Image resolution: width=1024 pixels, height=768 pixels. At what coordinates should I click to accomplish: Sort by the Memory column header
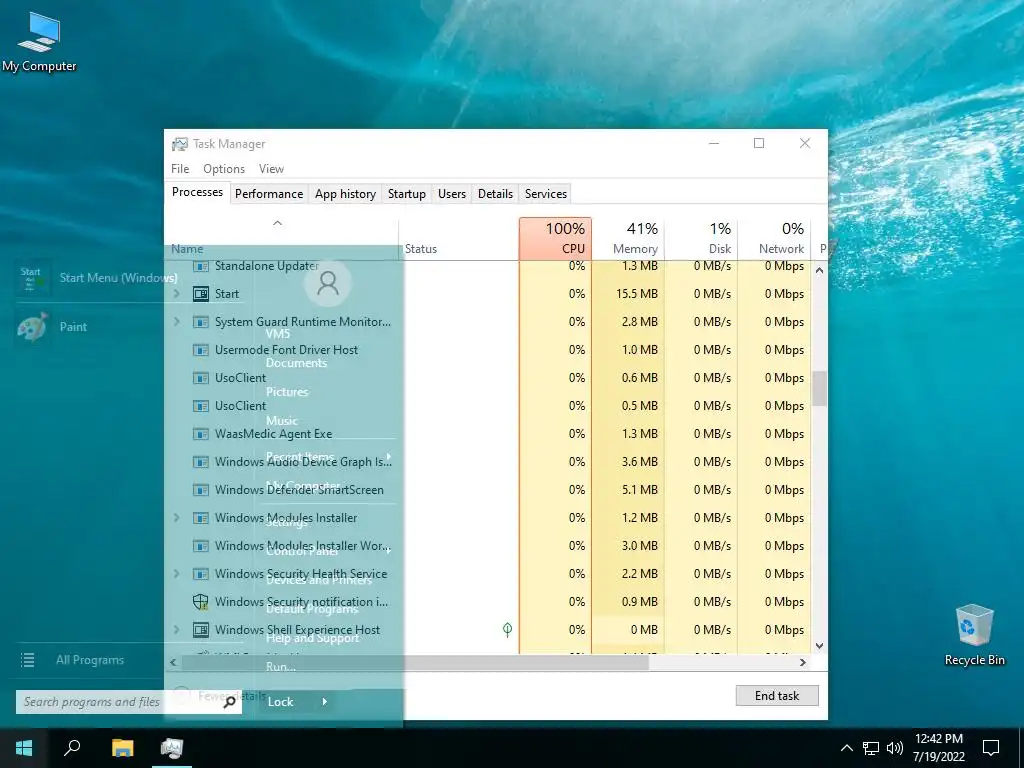pos(628,238)
